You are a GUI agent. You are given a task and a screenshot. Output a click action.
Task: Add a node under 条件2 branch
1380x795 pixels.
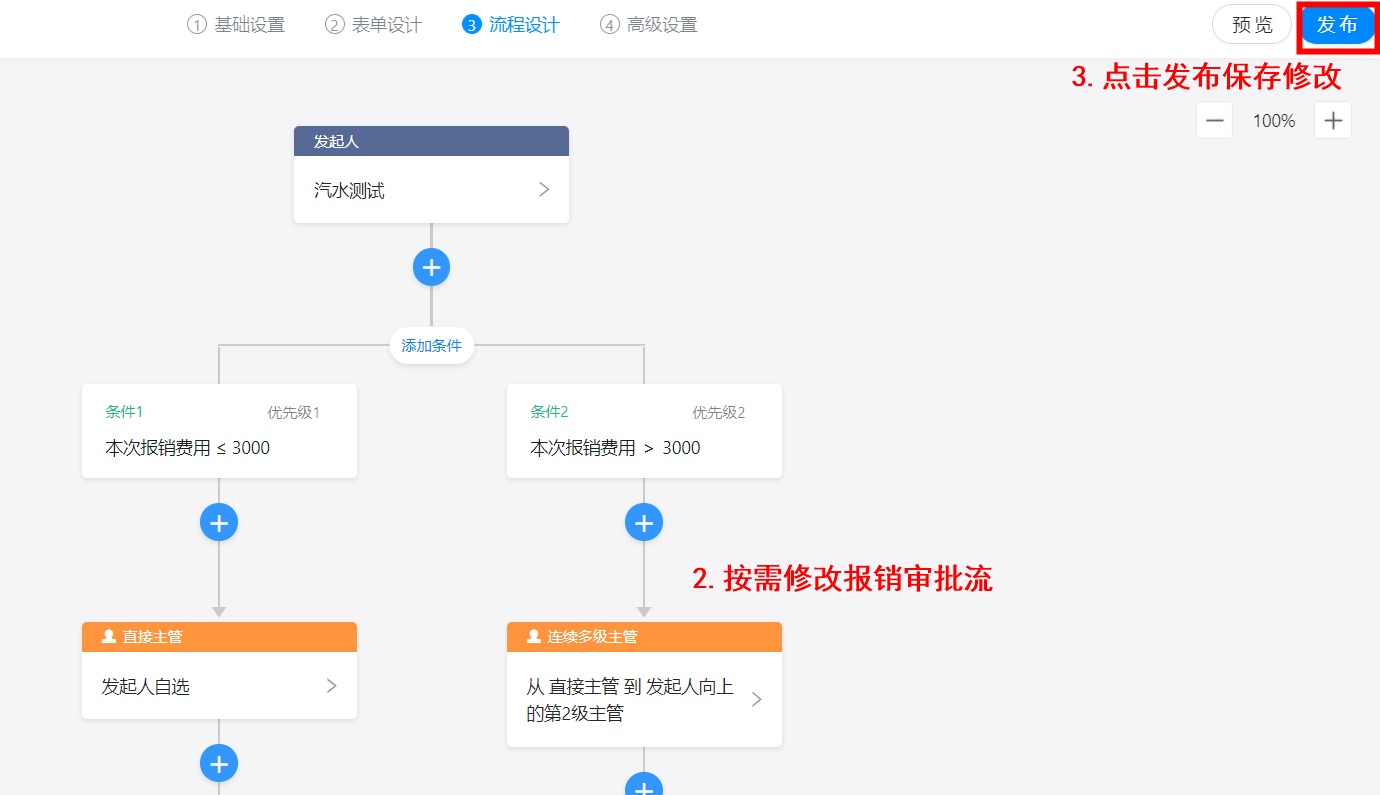click(644, 522)
